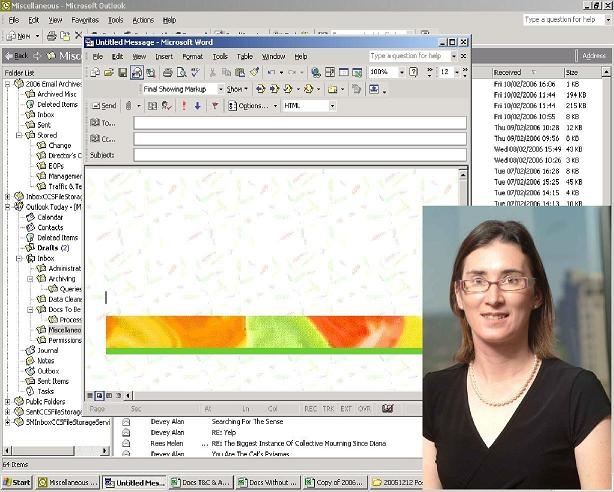The image size is (614, 492).
Task: Click the To... recipients button
Action: point(103,123)
